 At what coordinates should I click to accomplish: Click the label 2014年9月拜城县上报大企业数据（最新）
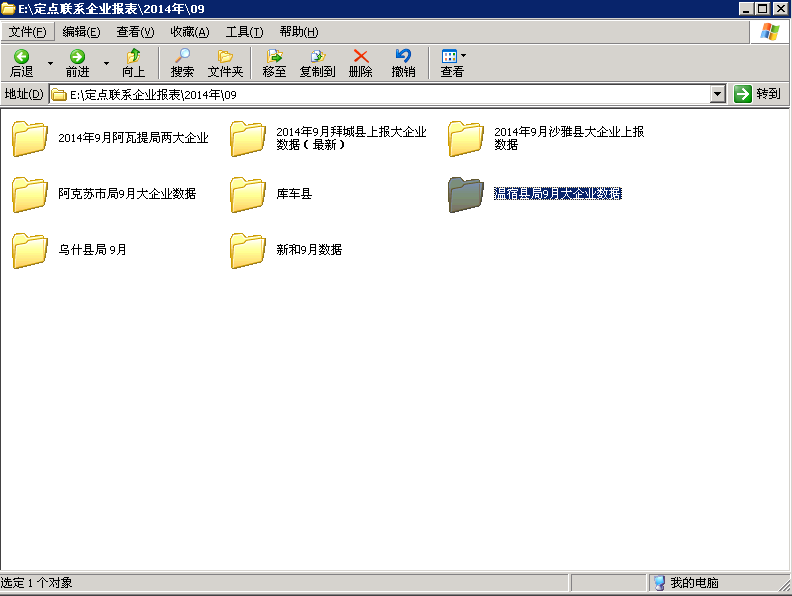[351, 138]
